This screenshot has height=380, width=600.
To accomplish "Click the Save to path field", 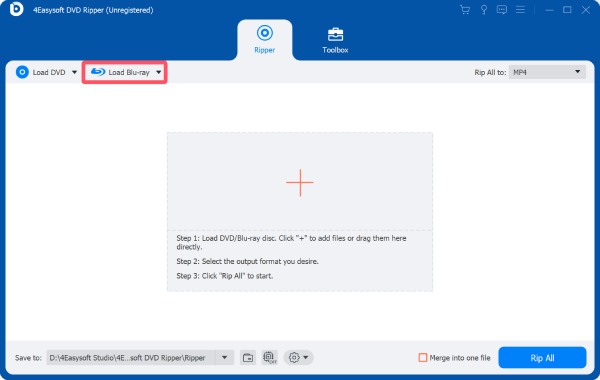I will 130,358.
